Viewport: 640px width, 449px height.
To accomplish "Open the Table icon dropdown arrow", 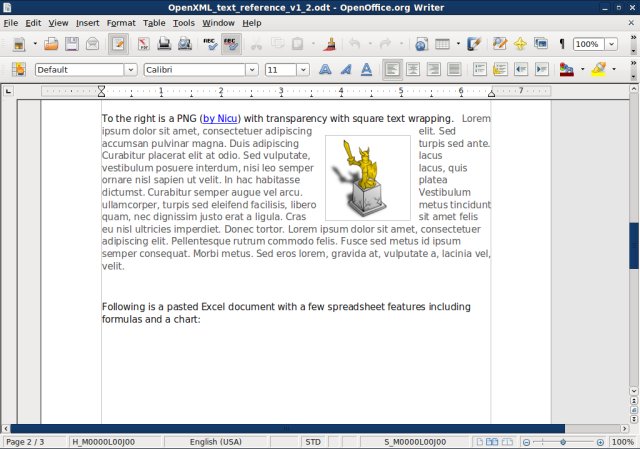I will pos(458,44).
